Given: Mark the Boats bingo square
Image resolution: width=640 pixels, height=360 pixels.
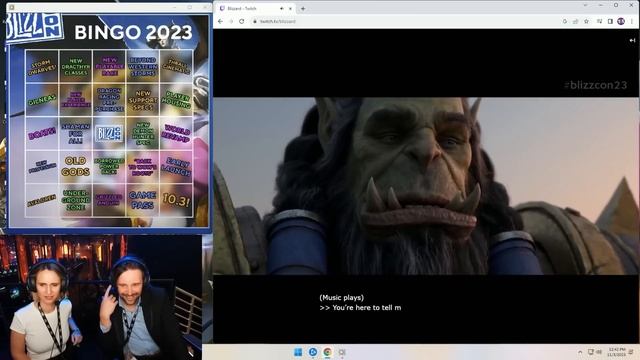Looking at the screenshot, I should click(42, 133).
